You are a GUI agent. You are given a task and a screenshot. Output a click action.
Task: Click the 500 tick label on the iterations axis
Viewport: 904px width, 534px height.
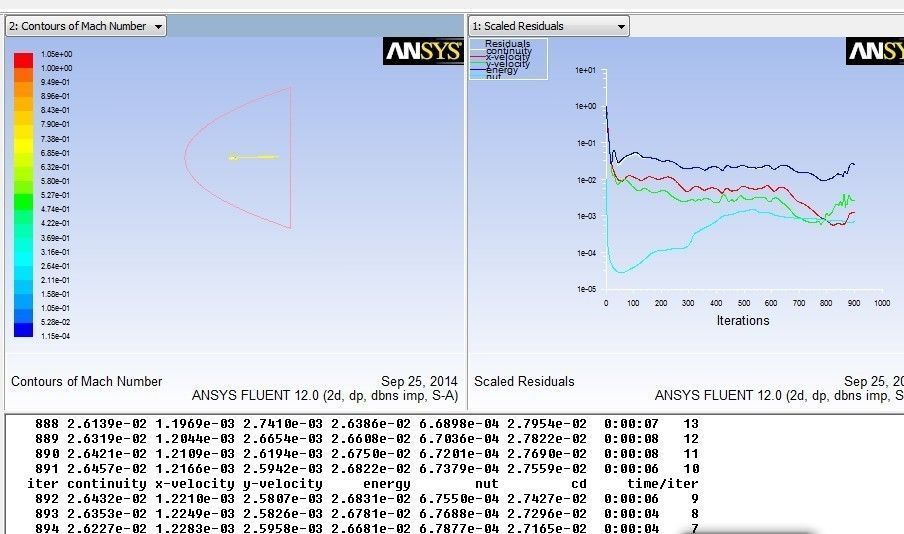click(744, 303)
